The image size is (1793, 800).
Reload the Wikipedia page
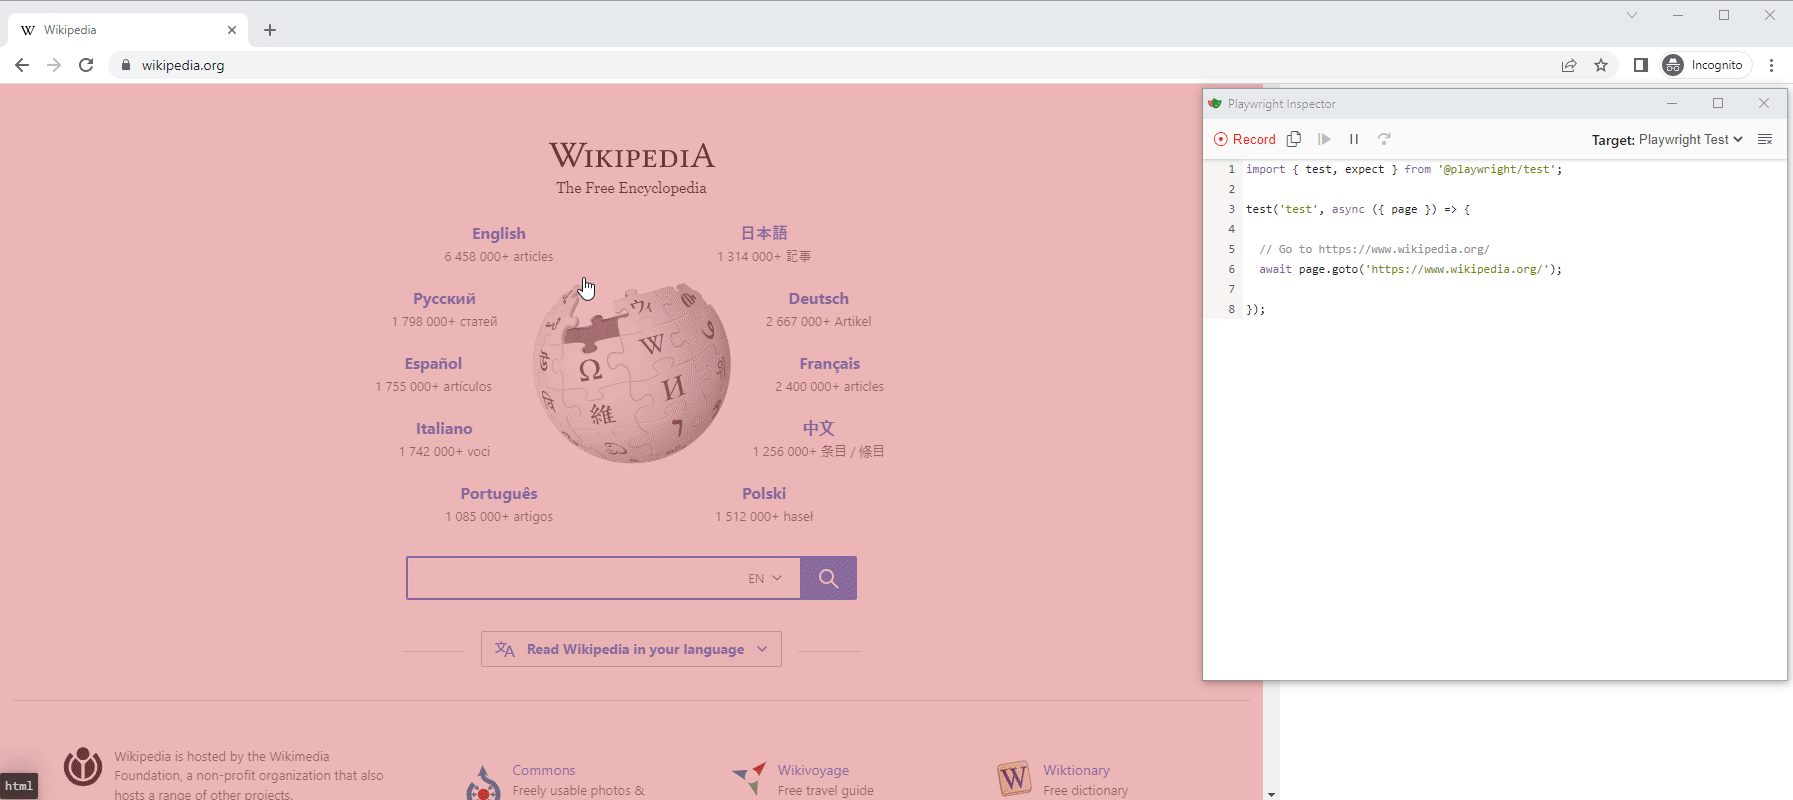86,65
